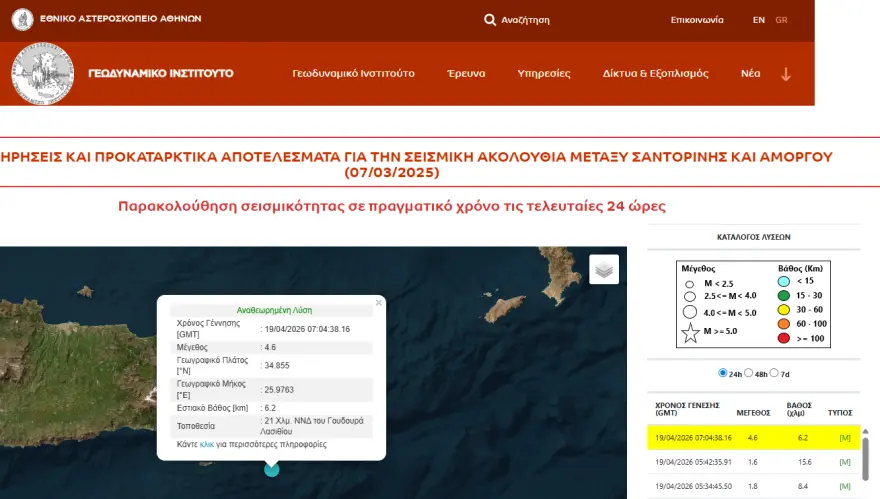880x499 pixels.
Task: Expand the Υπηρεσίες navigation menu
Action: pyautogui.click(x=544, y=74)
